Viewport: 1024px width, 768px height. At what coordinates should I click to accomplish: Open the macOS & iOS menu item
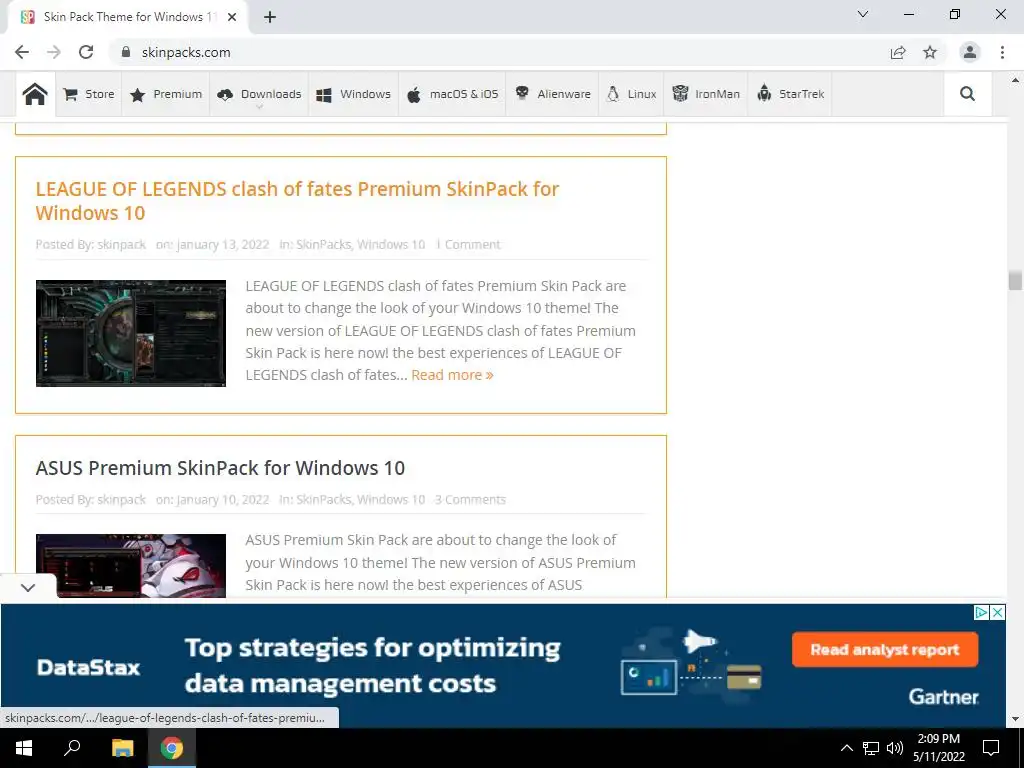452,94
